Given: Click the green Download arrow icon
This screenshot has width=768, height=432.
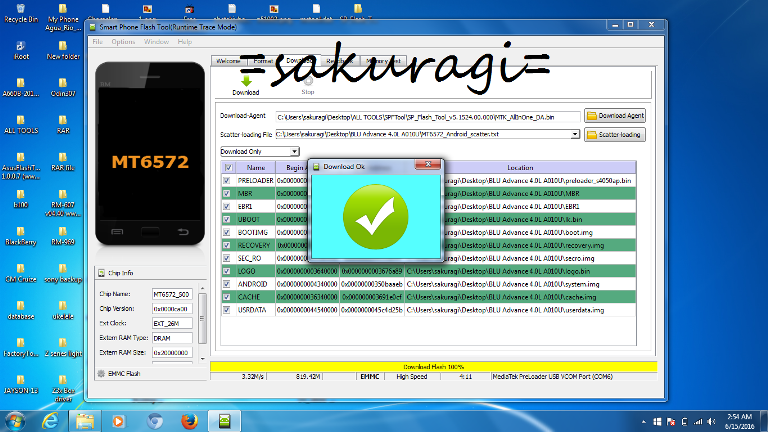Looking at the screenshot, I should pyautogui.click(x=245, y=81).
